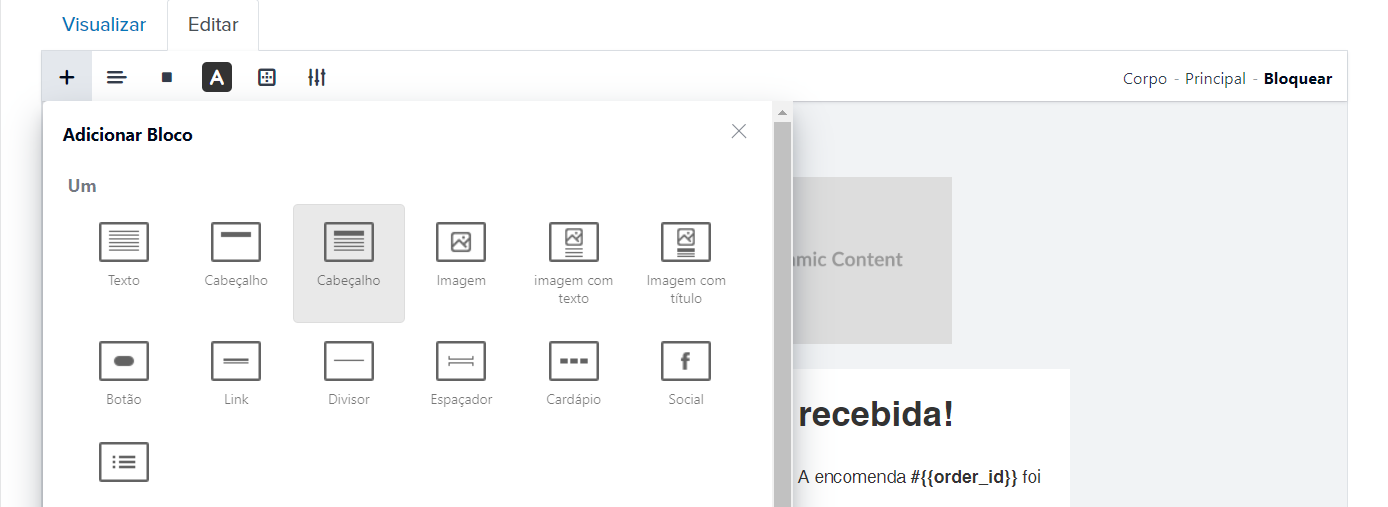Viewport: 1388px width, 507px height.
Task: Open the sliders settings icon
Action: point(317,77)
